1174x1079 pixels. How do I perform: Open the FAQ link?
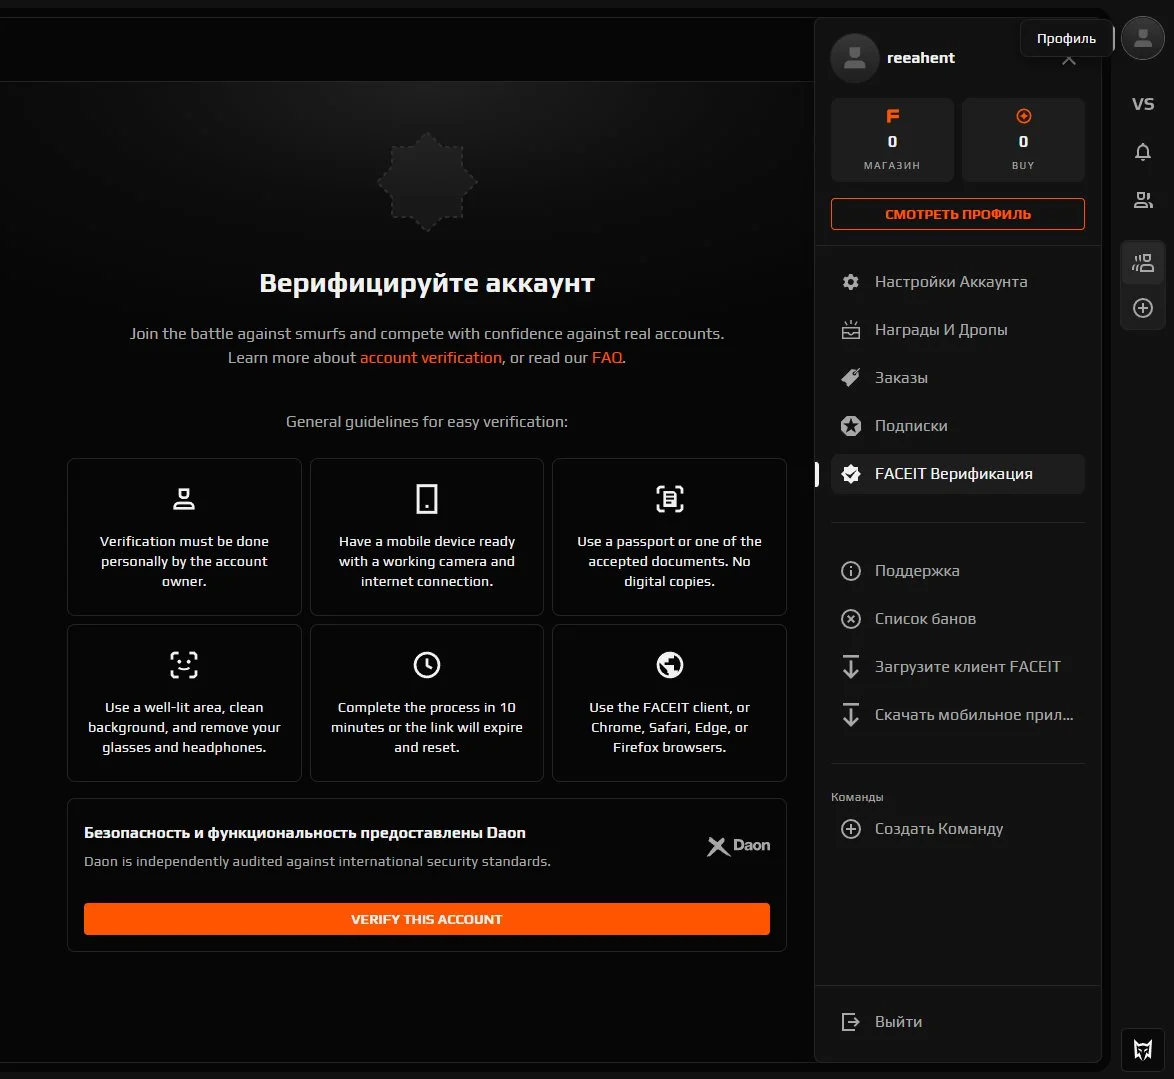pyautogui.click(x=606, y=358)
